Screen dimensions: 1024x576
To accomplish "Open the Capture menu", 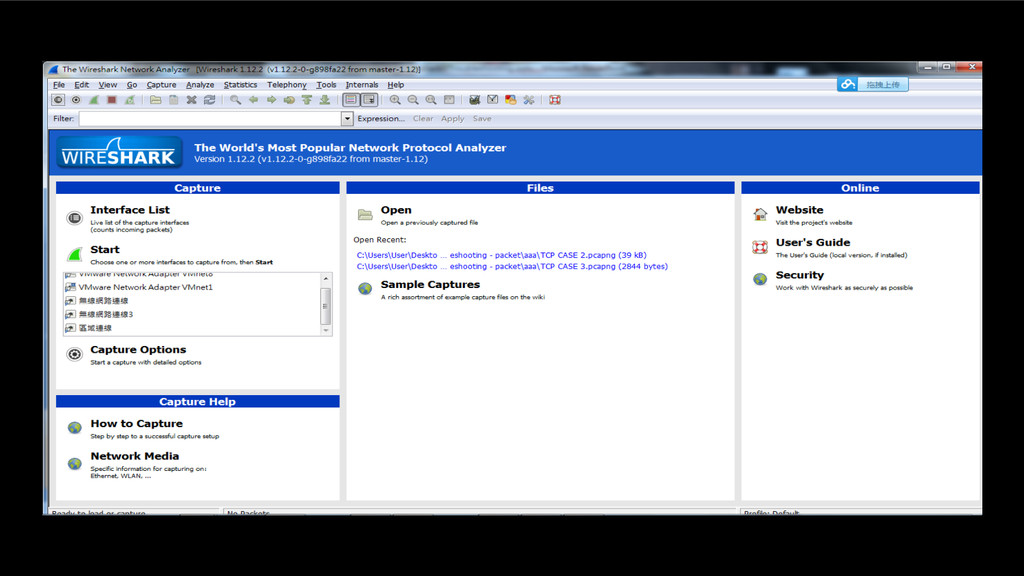I will click(x=161, y=85).
